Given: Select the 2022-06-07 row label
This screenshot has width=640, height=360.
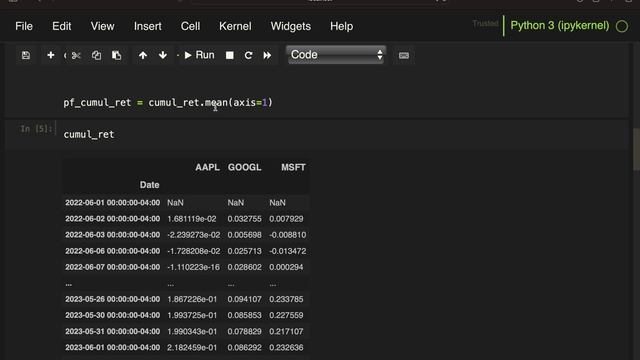Looking at the screenshot, I should [113, 267].
